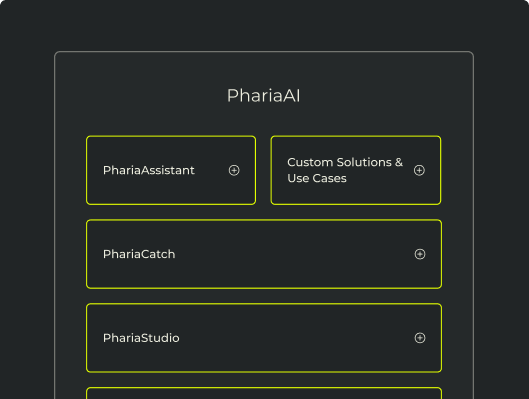Click the circled plus icon in PhariaCatch row
529x399 pixels.
420,254
